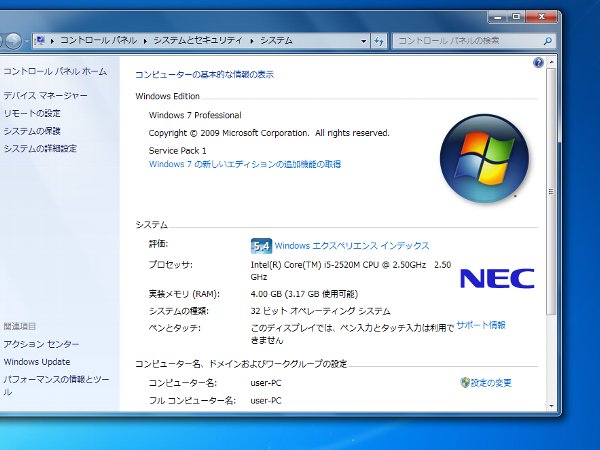This screenshot has height=450, width=600.
Task: Click the scrollbar up arrow
Action: click(551, 62)
